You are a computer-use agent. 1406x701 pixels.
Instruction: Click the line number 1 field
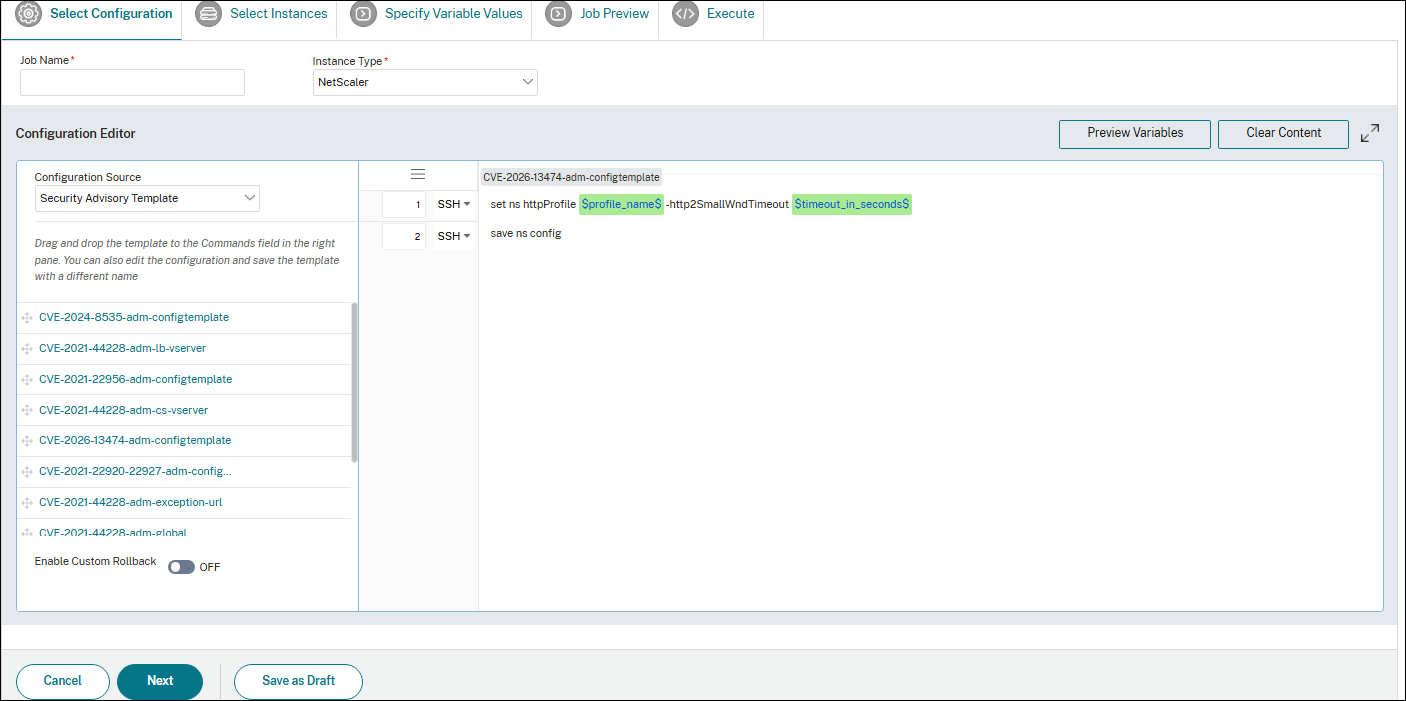click(404, 204)
